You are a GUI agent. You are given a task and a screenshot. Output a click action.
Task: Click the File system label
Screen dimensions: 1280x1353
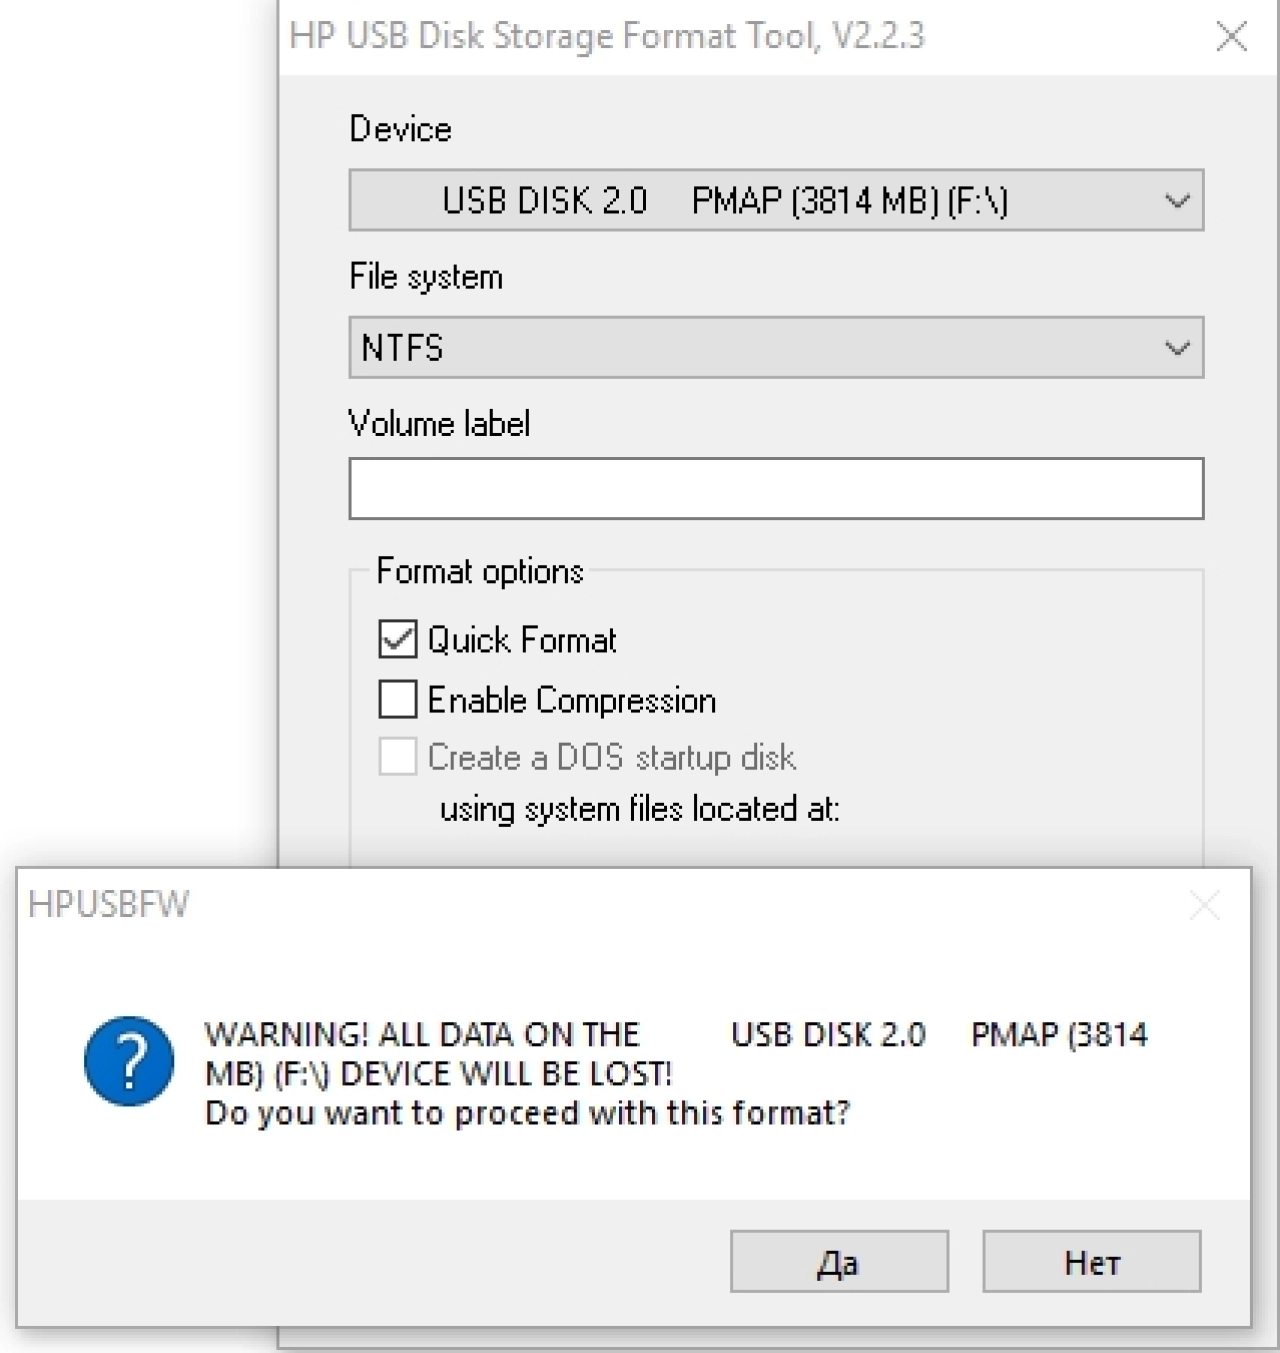[426, 277]
